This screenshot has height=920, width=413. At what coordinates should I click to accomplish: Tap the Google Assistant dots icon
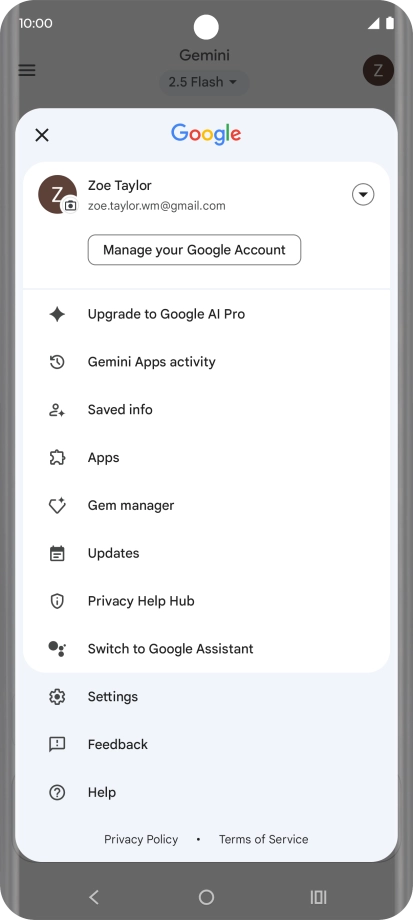click(x=57, y=649)
